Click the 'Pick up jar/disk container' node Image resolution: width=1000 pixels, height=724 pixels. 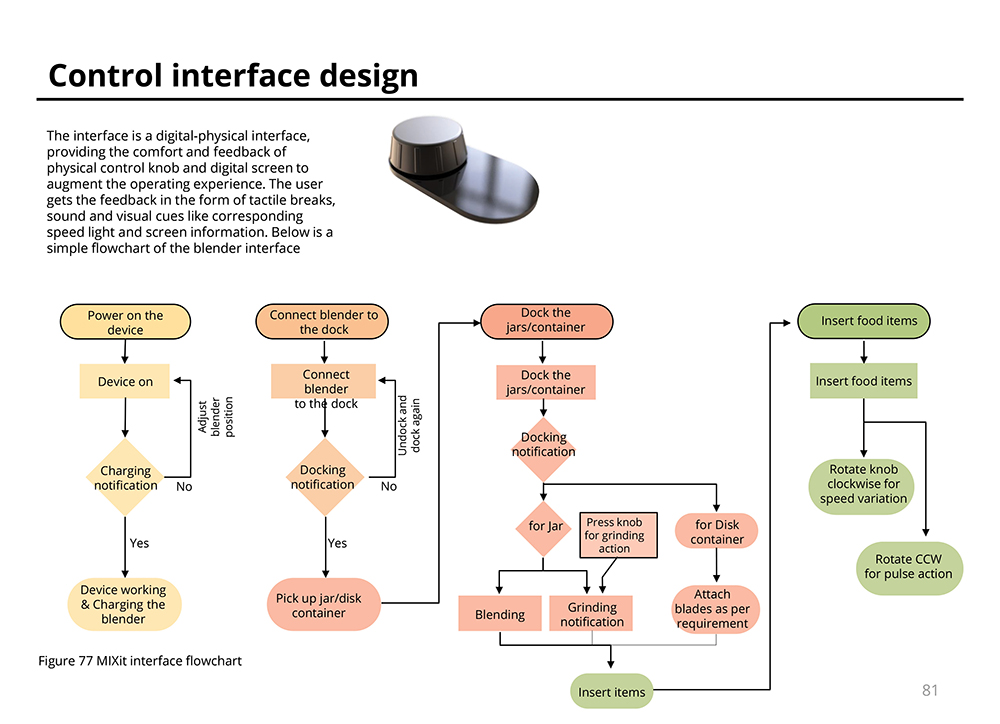coord(323,605)
